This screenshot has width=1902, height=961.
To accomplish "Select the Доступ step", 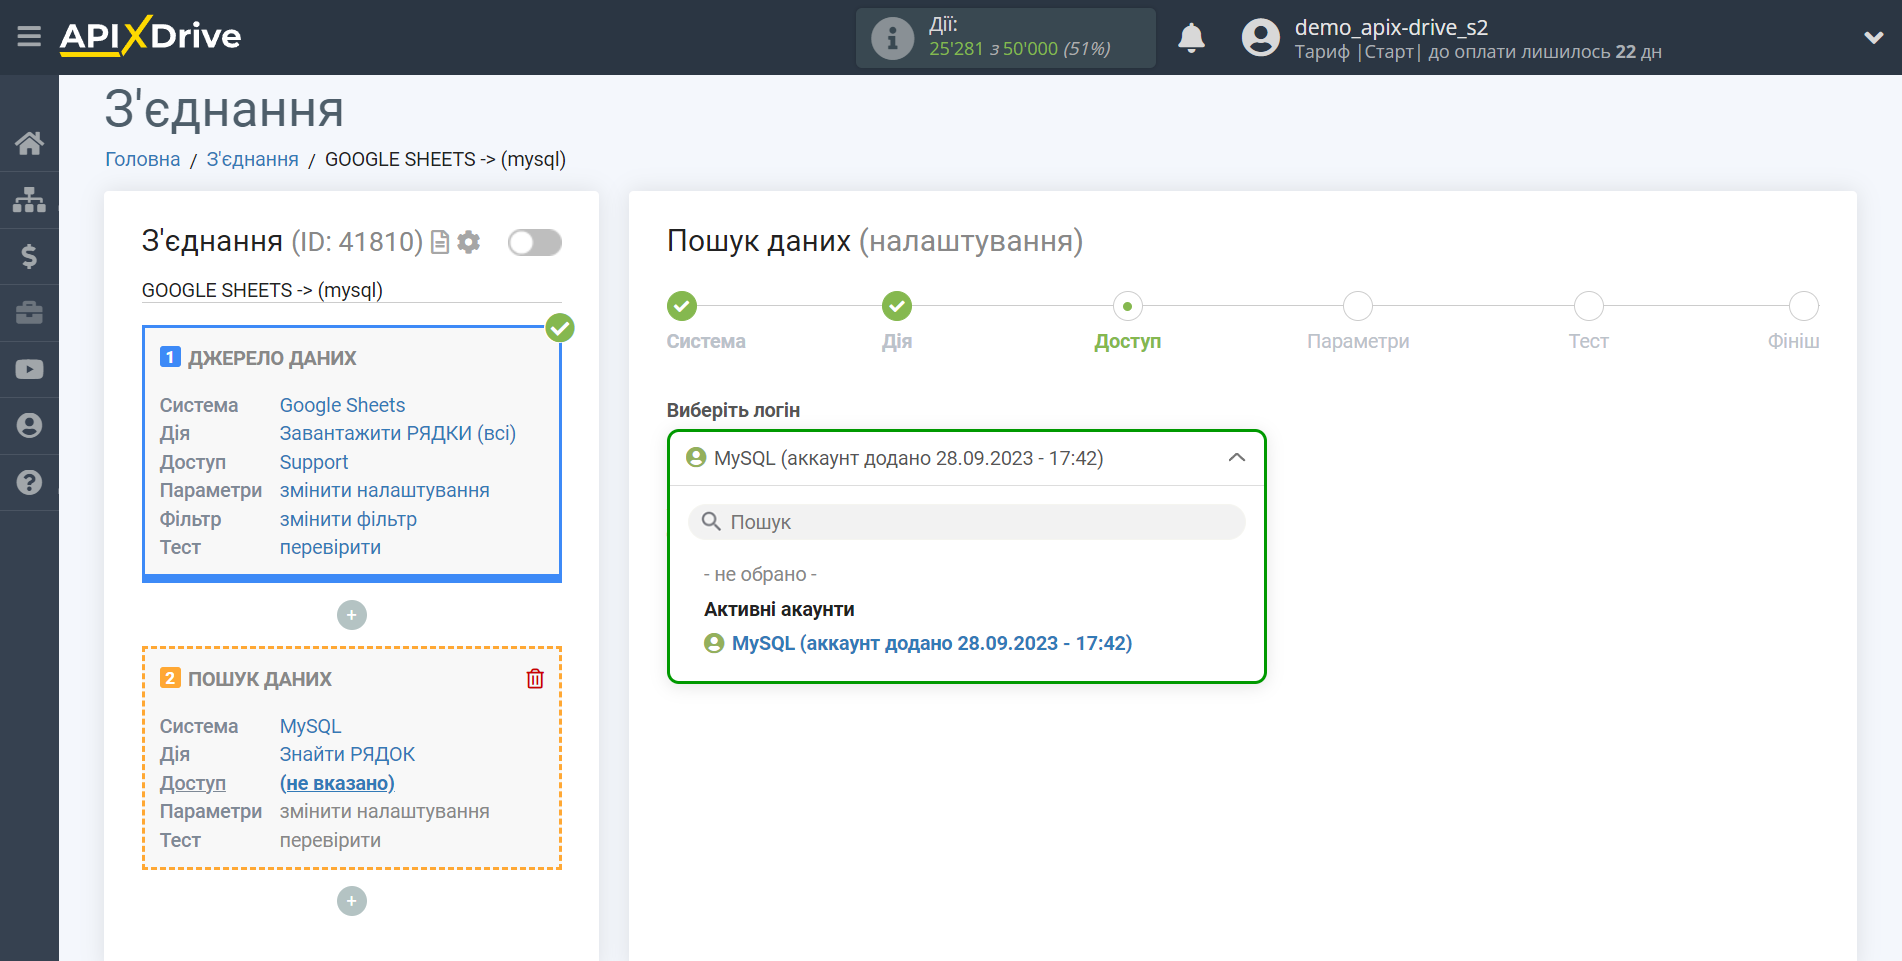I will point(1128,306).
